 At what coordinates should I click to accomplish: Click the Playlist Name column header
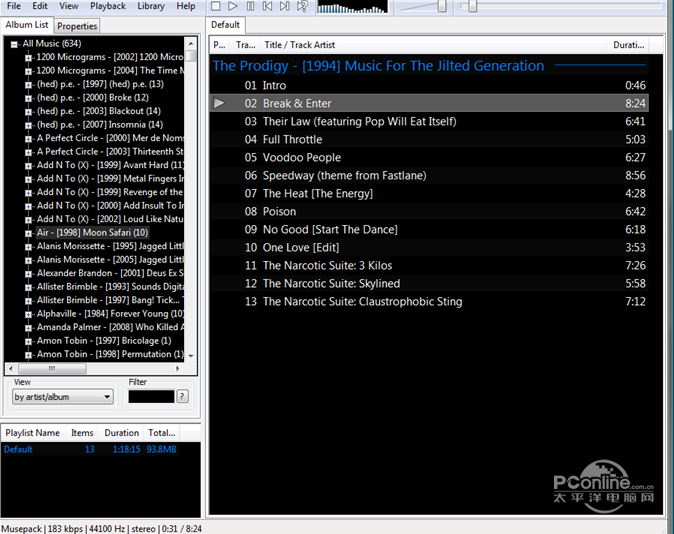(33, 433)
